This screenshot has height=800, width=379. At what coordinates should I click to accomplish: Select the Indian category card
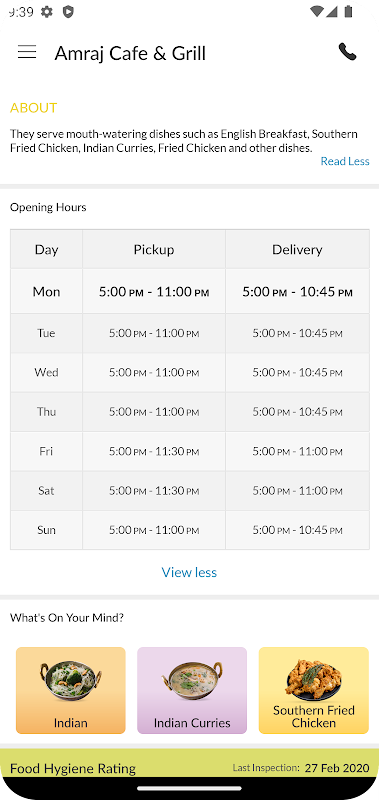[71, 690]
